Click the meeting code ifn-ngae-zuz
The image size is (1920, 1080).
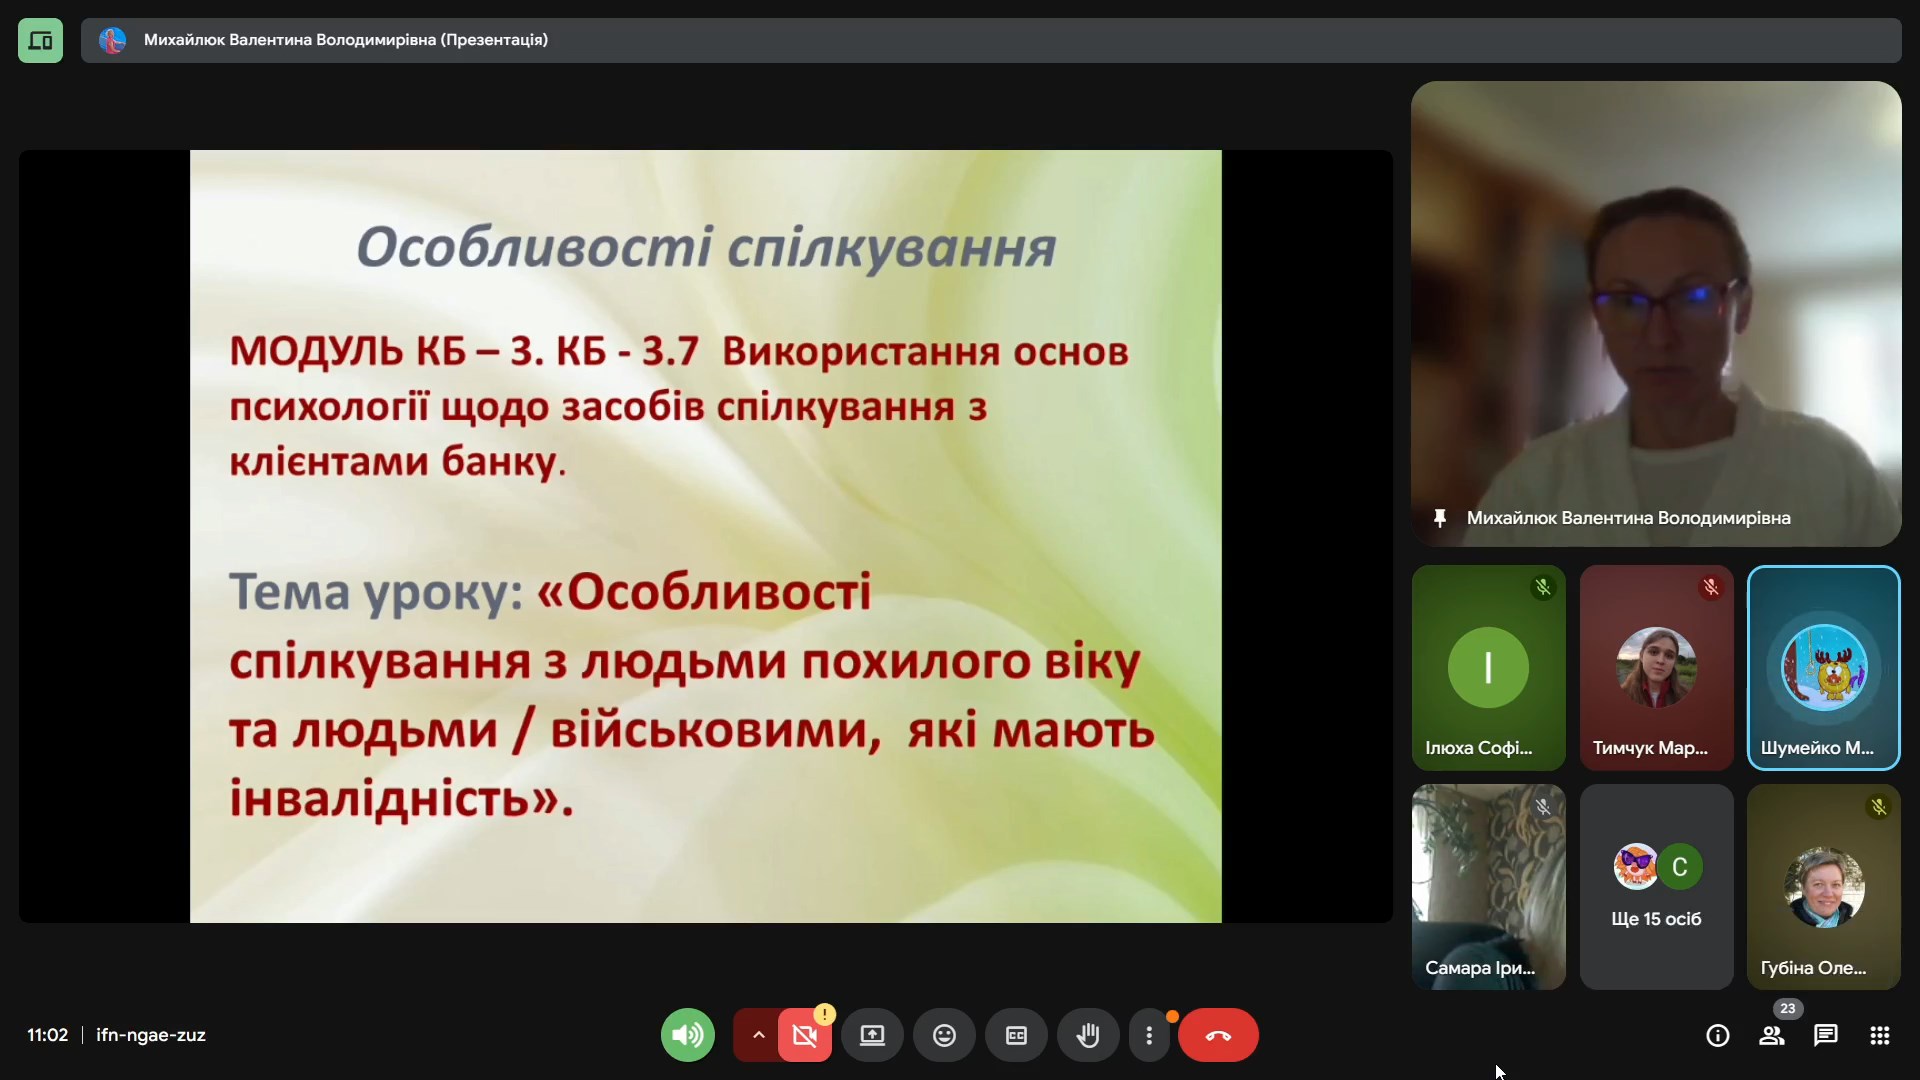(x=151, y=1035)
